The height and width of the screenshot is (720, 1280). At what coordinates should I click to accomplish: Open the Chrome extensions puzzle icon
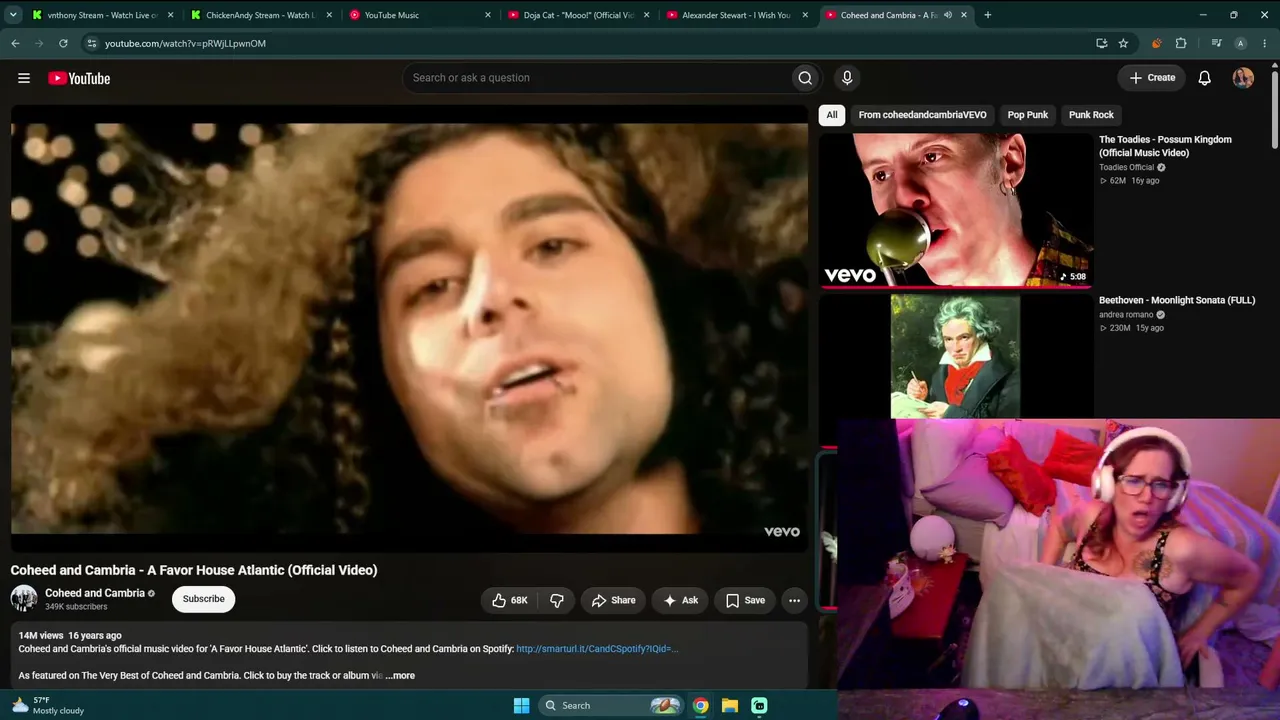(1181, 43)
